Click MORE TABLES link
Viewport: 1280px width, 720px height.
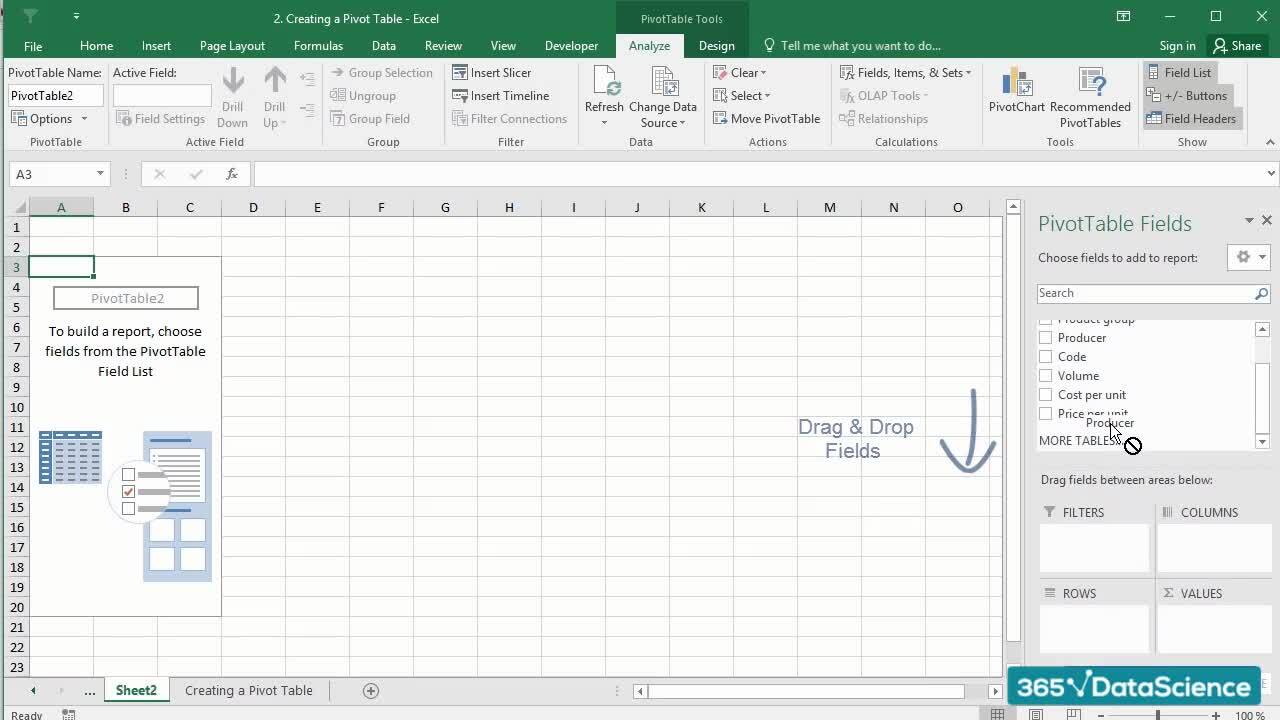tap(1076, 440)
